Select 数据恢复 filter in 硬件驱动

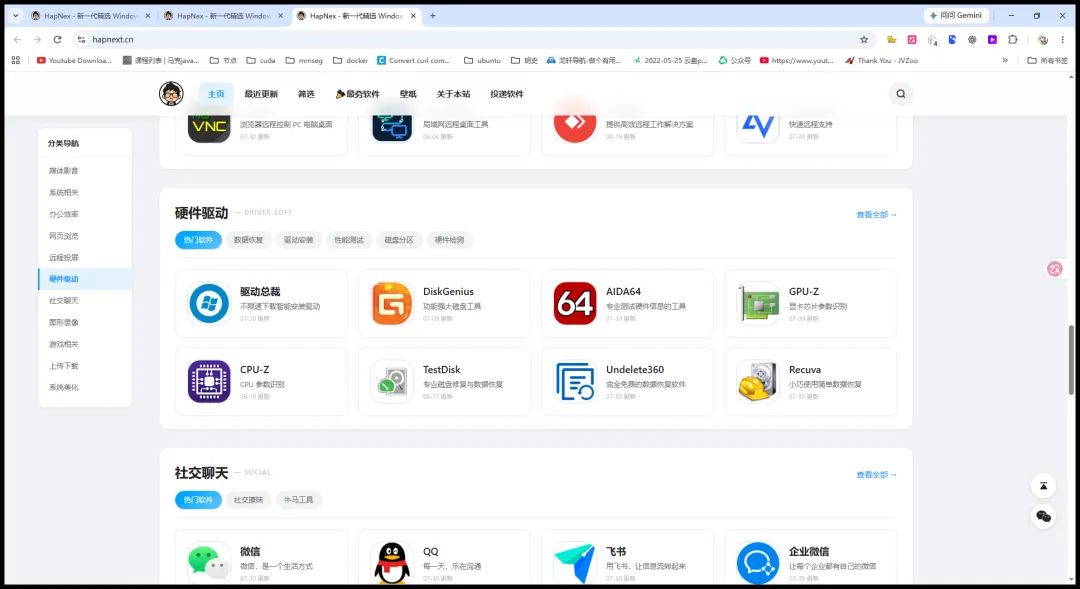point(248,240)
